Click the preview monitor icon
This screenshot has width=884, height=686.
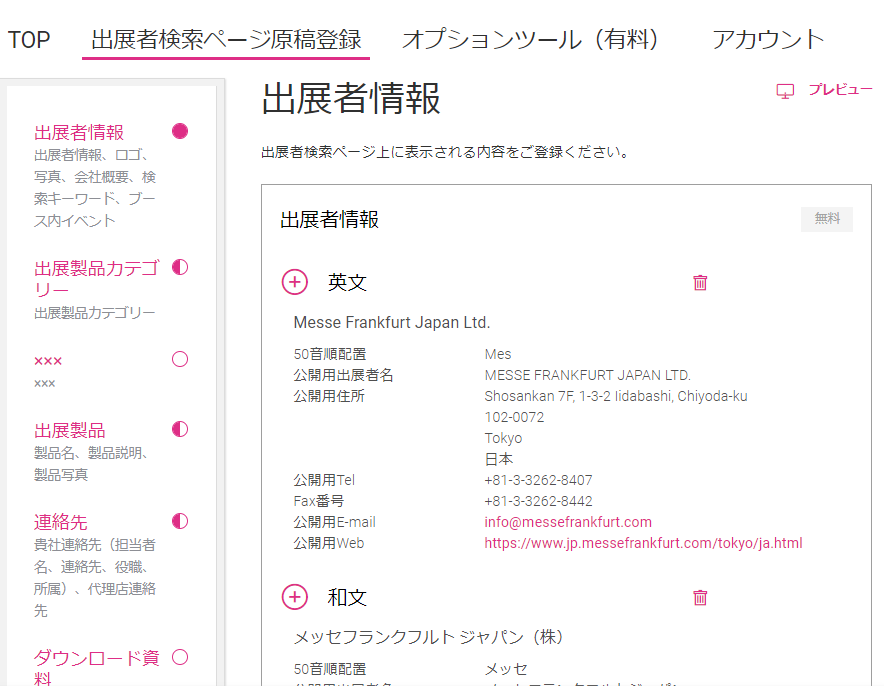[785, 91]
